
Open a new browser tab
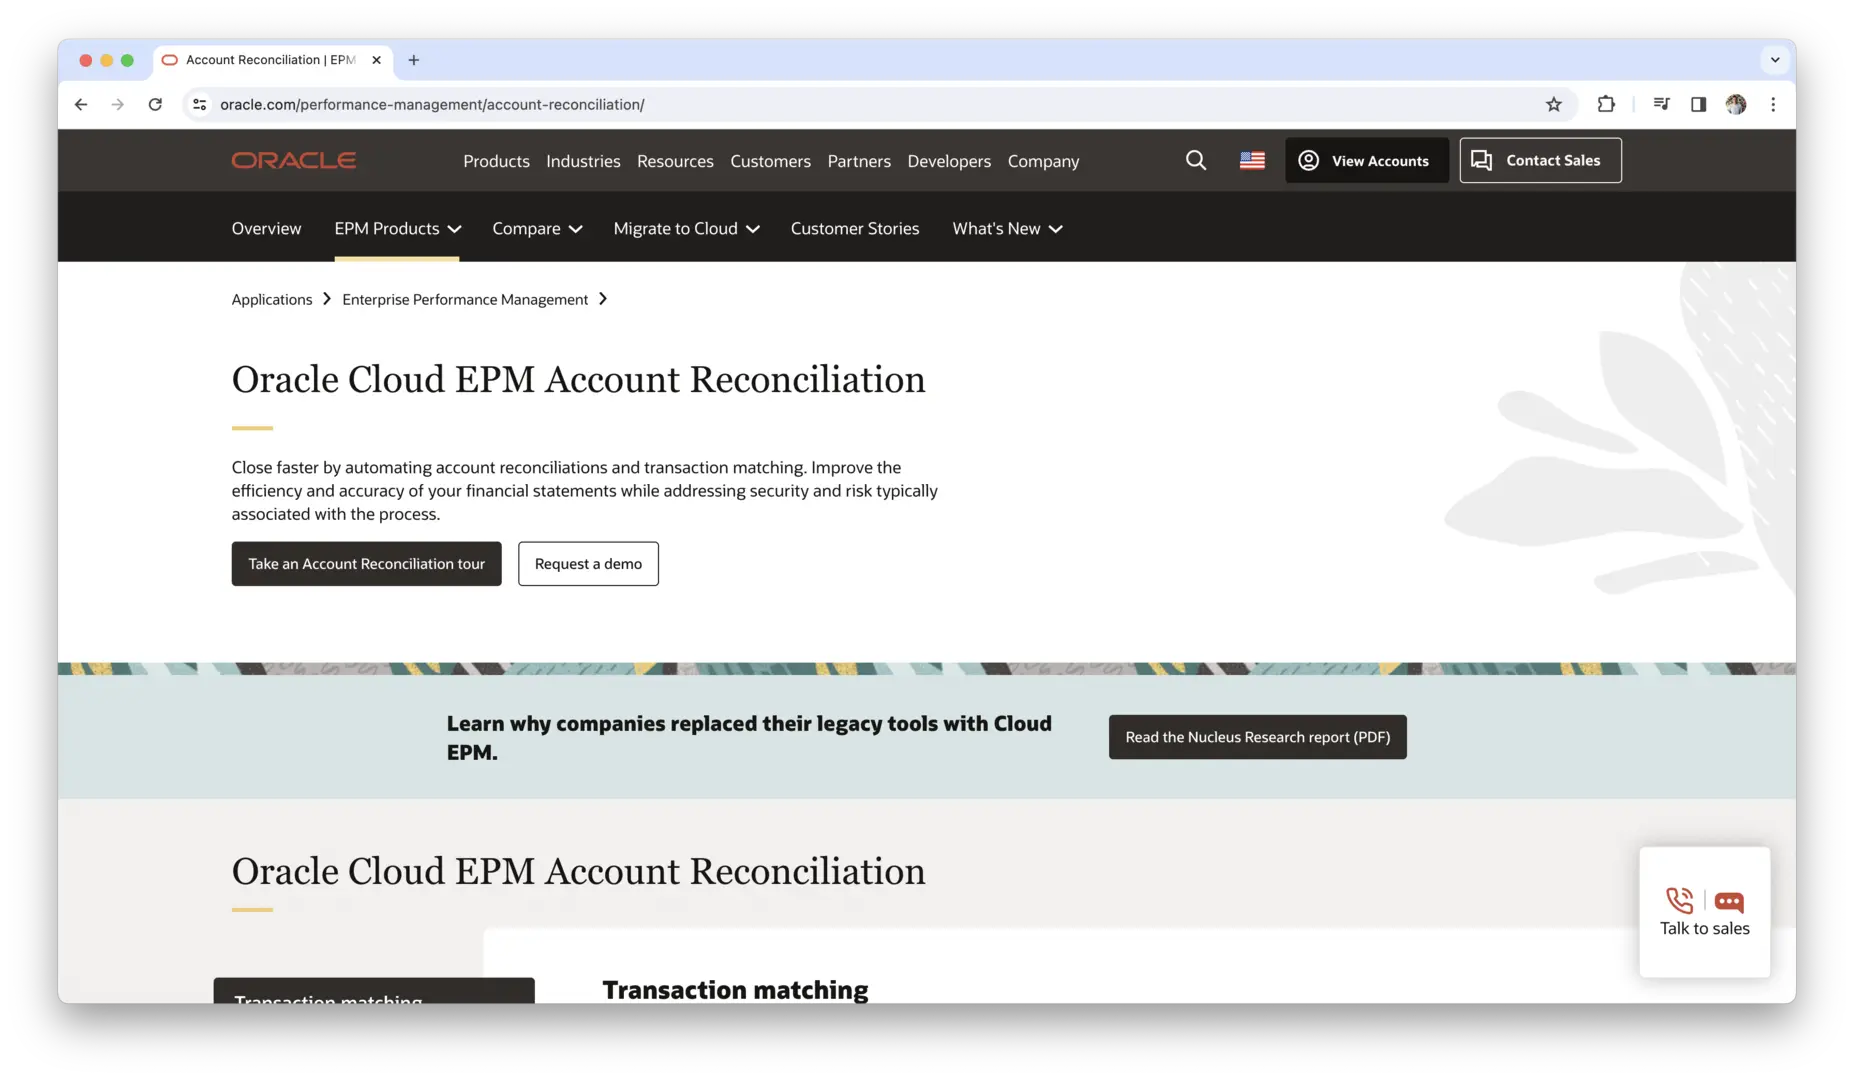coord(413,60)
